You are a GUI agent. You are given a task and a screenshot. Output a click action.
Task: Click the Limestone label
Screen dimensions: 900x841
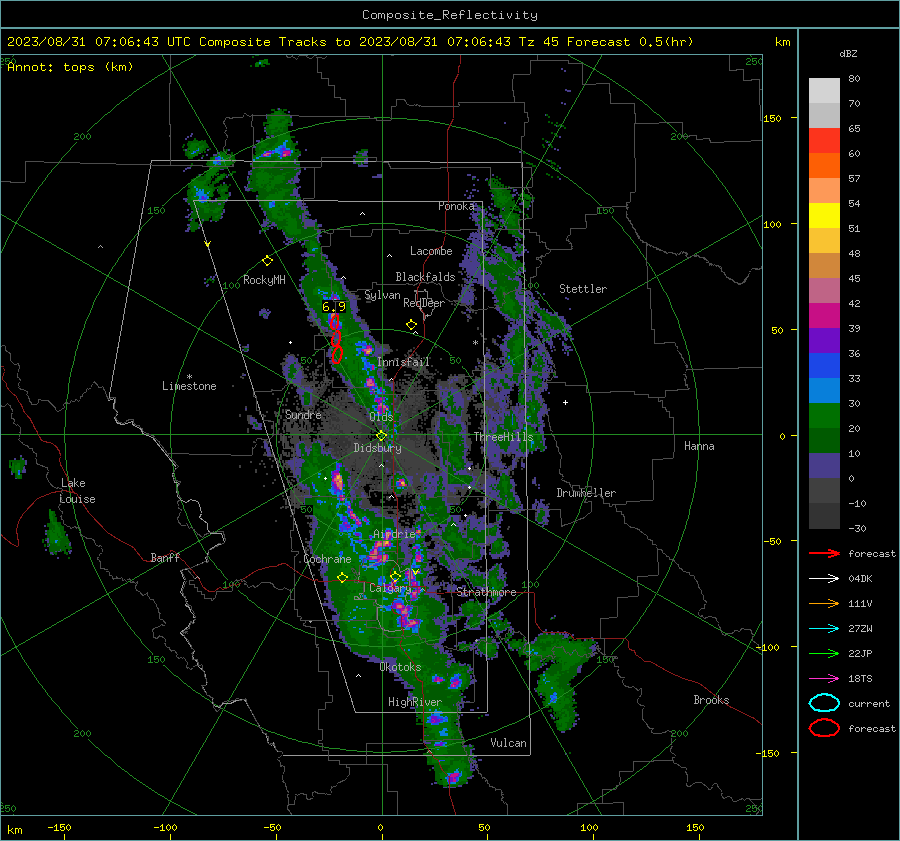189,386
